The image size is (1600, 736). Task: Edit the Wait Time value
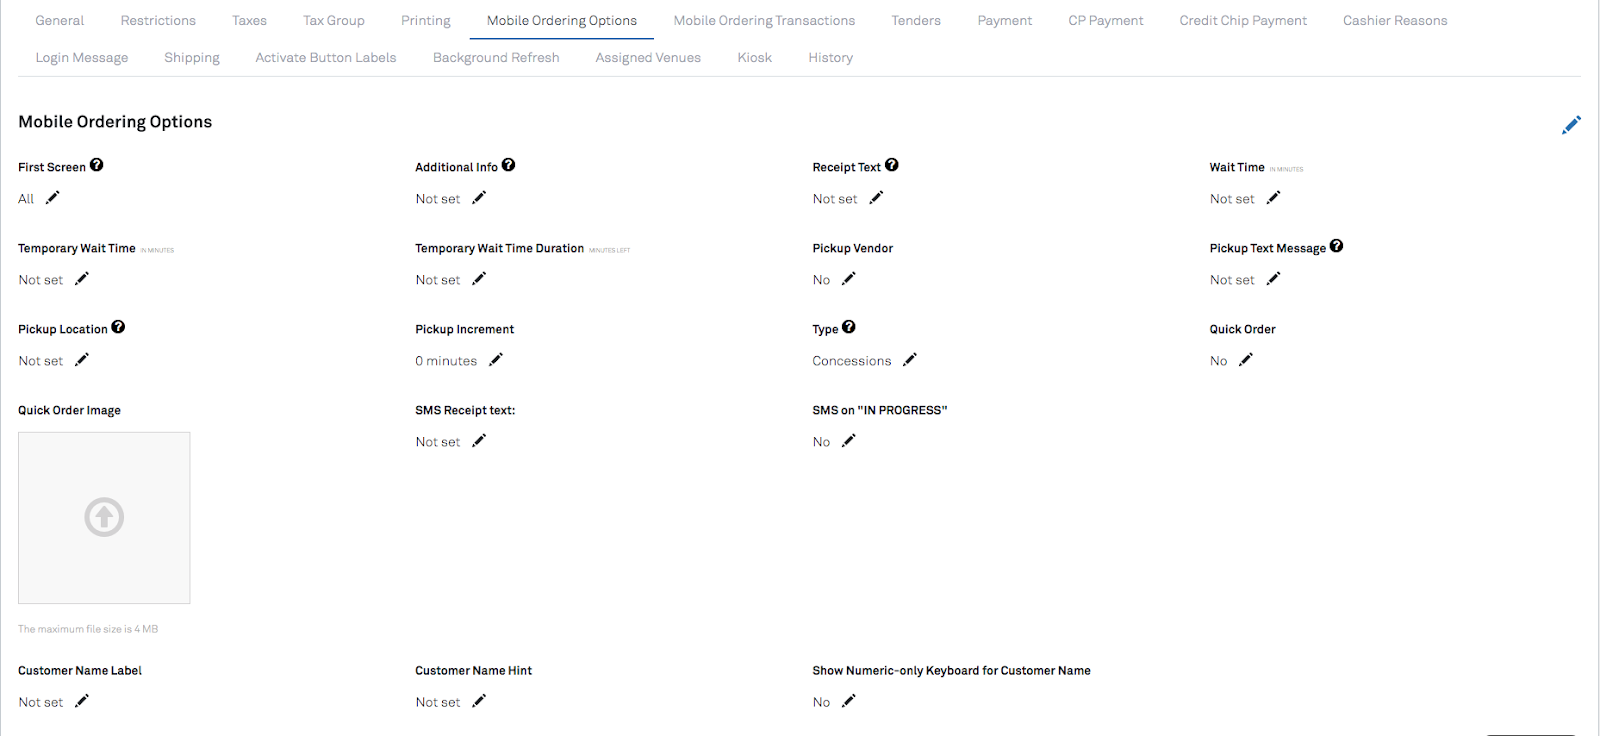pyautogui.click(x=1273, y=198)
